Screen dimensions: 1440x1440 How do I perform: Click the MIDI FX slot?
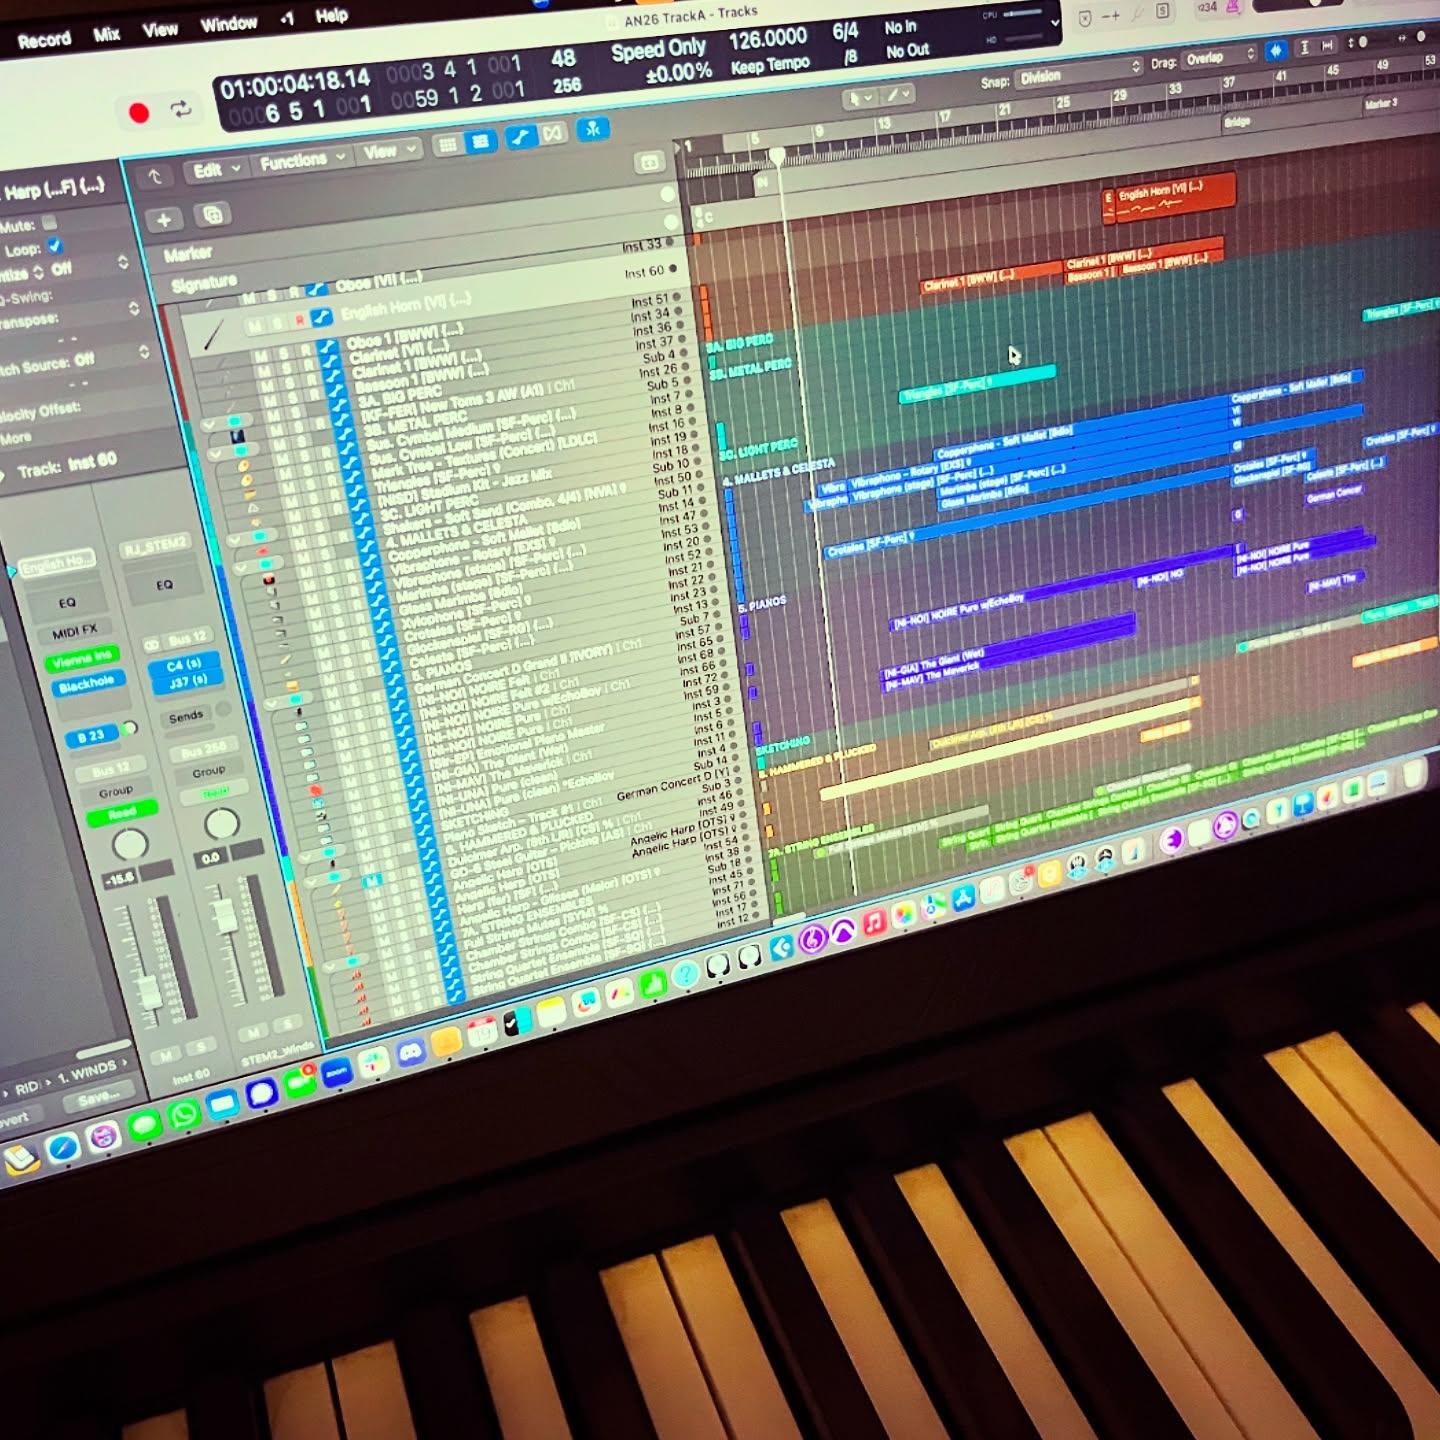74,632
